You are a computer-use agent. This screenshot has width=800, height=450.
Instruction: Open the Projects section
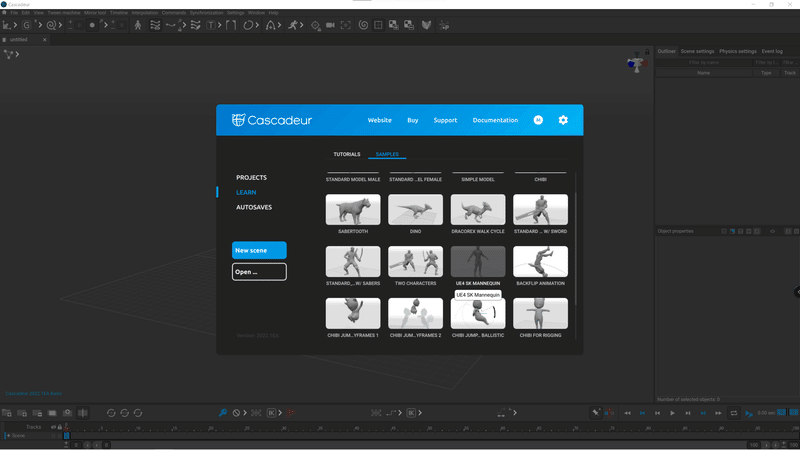[x=251, y=178]
